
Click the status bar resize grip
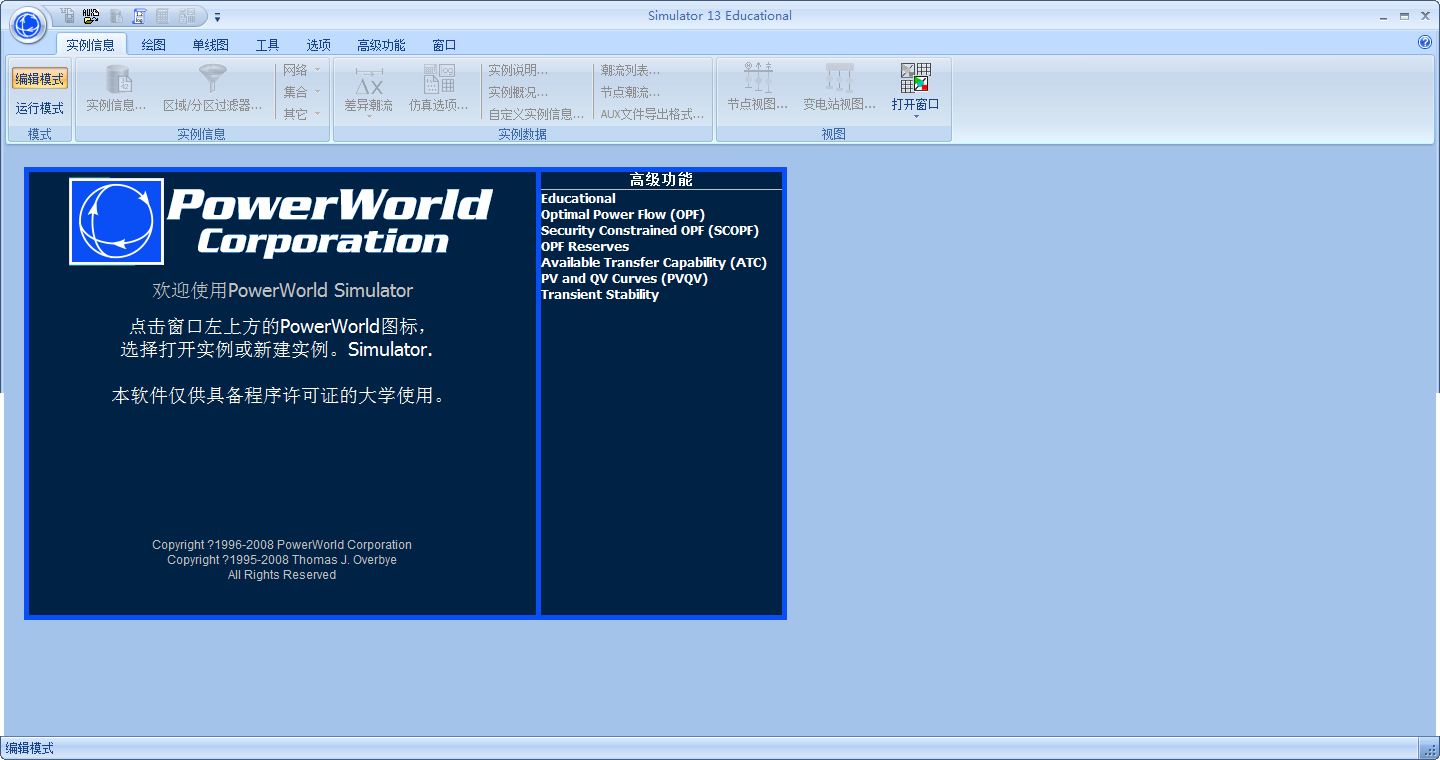tap(1429, 749)
